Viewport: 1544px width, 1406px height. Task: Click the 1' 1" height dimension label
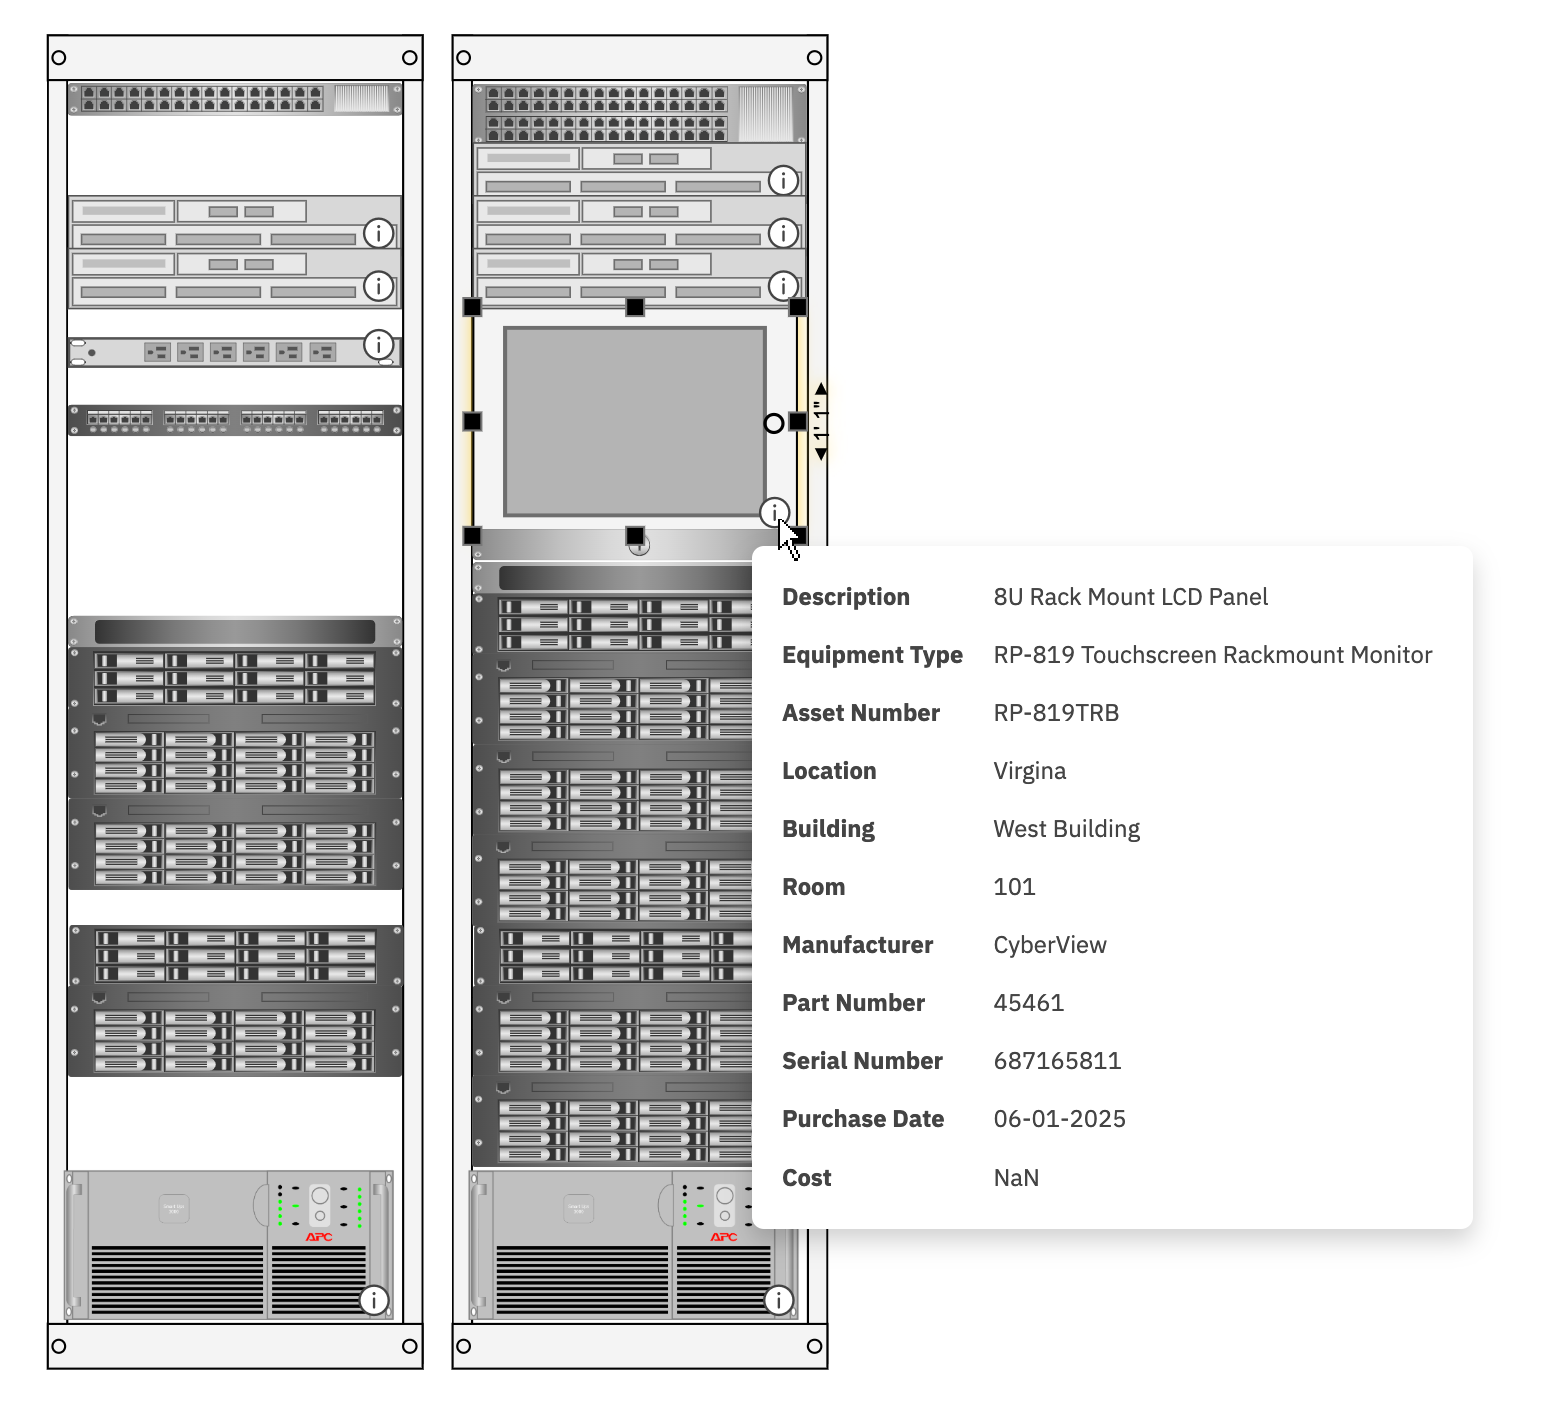pos(821,421)
